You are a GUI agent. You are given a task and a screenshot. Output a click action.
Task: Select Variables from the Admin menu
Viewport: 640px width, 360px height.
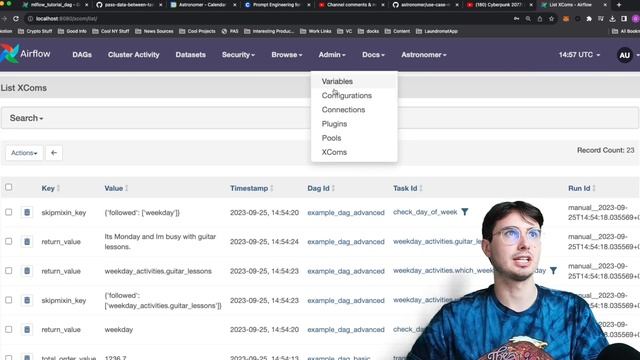click(354, 81)
